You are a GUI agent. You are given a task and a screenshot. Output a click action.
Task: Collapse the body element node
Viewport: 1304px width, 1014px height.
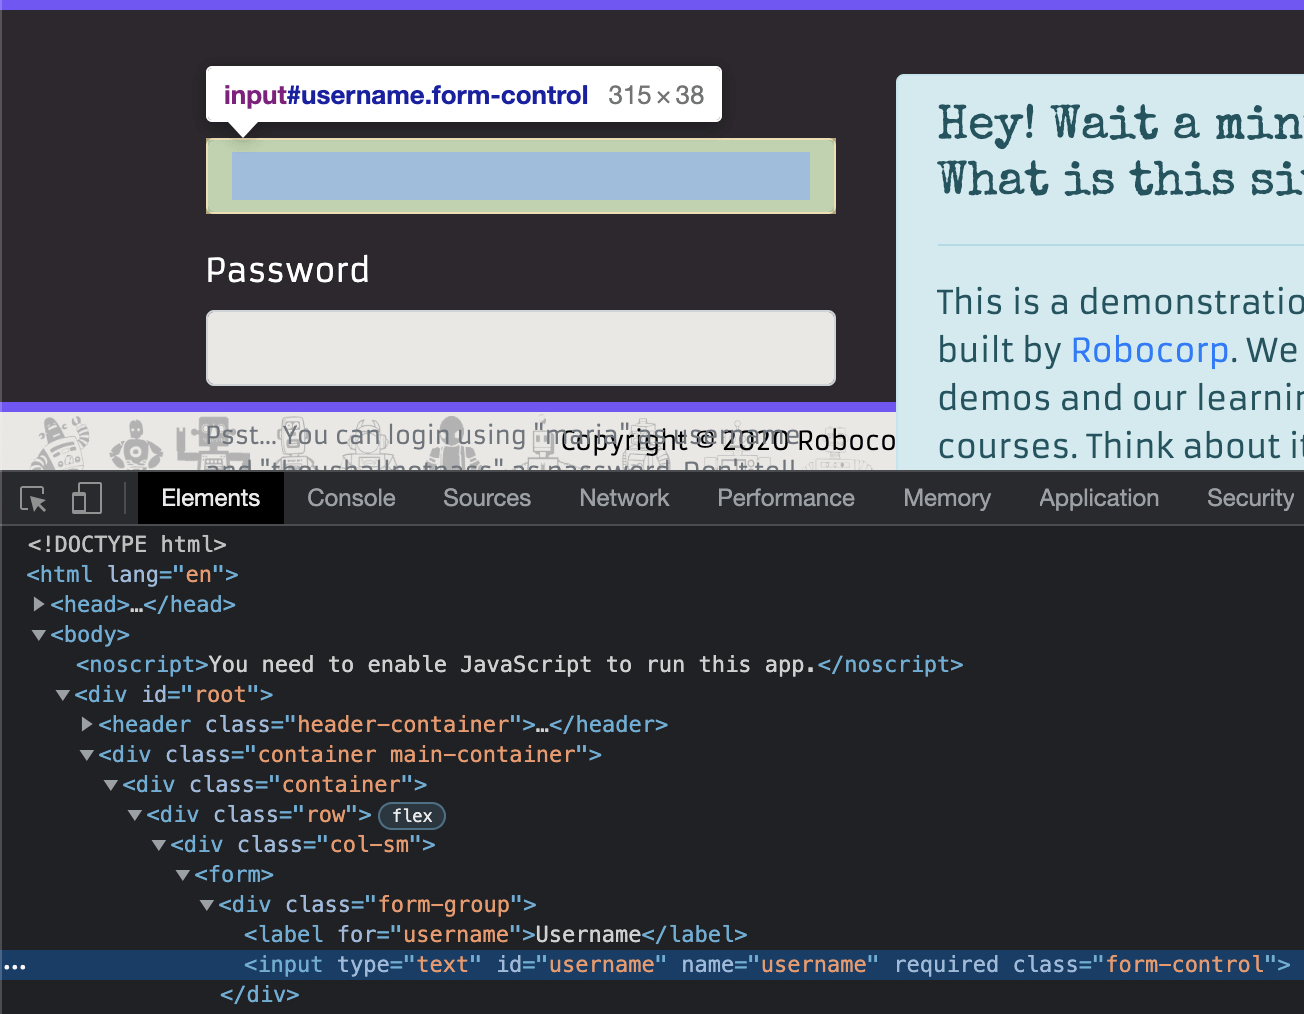coord(38,634)
